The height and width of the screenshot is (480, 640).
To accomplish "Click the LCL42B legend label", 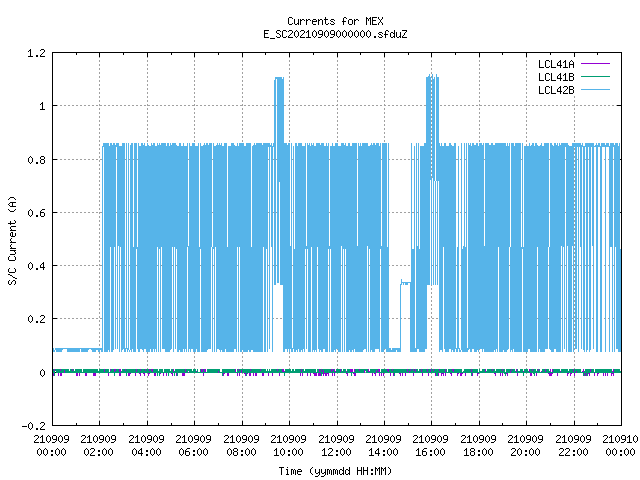I will [556, 90].
